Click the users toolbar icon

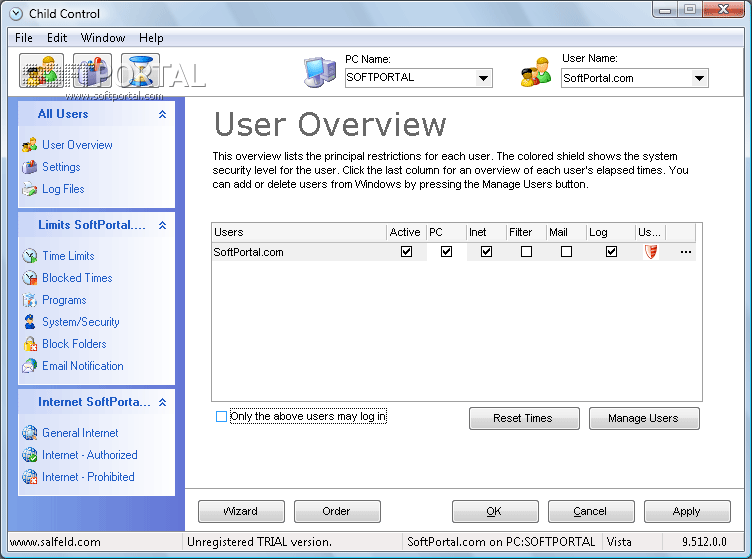[x=41, y=70]
